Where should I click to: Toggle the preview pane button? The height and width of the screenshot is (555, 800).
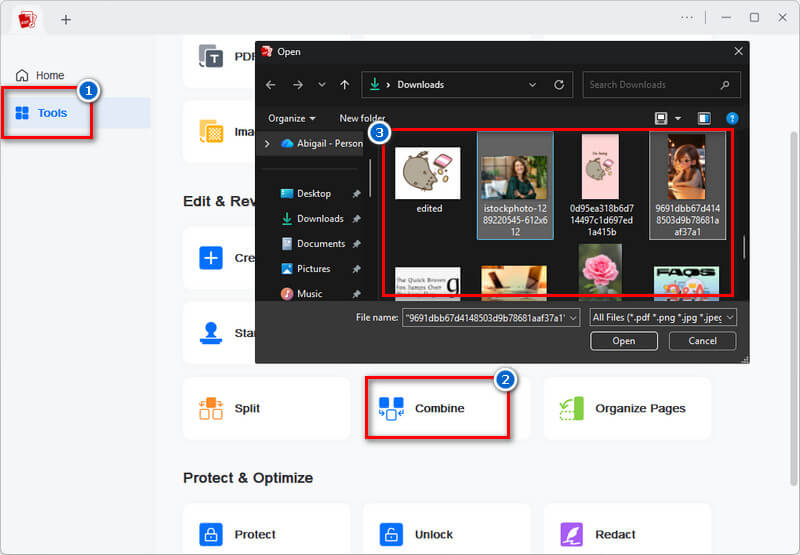[703, 118]
